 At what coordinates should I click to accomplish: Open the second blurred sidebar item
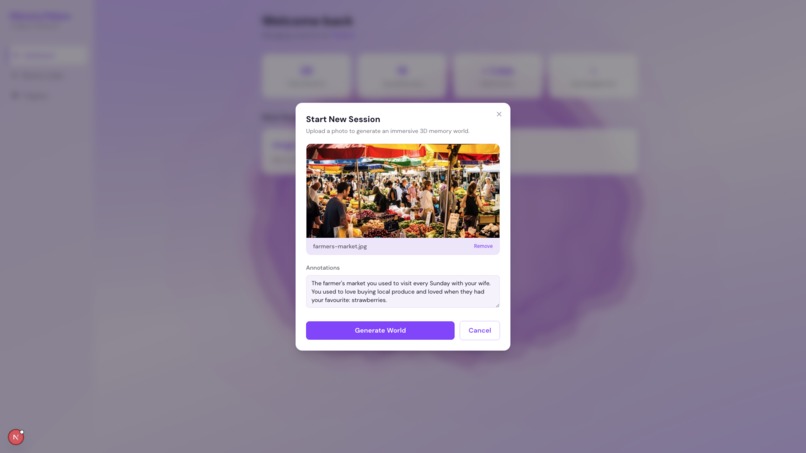coord(38,76)
